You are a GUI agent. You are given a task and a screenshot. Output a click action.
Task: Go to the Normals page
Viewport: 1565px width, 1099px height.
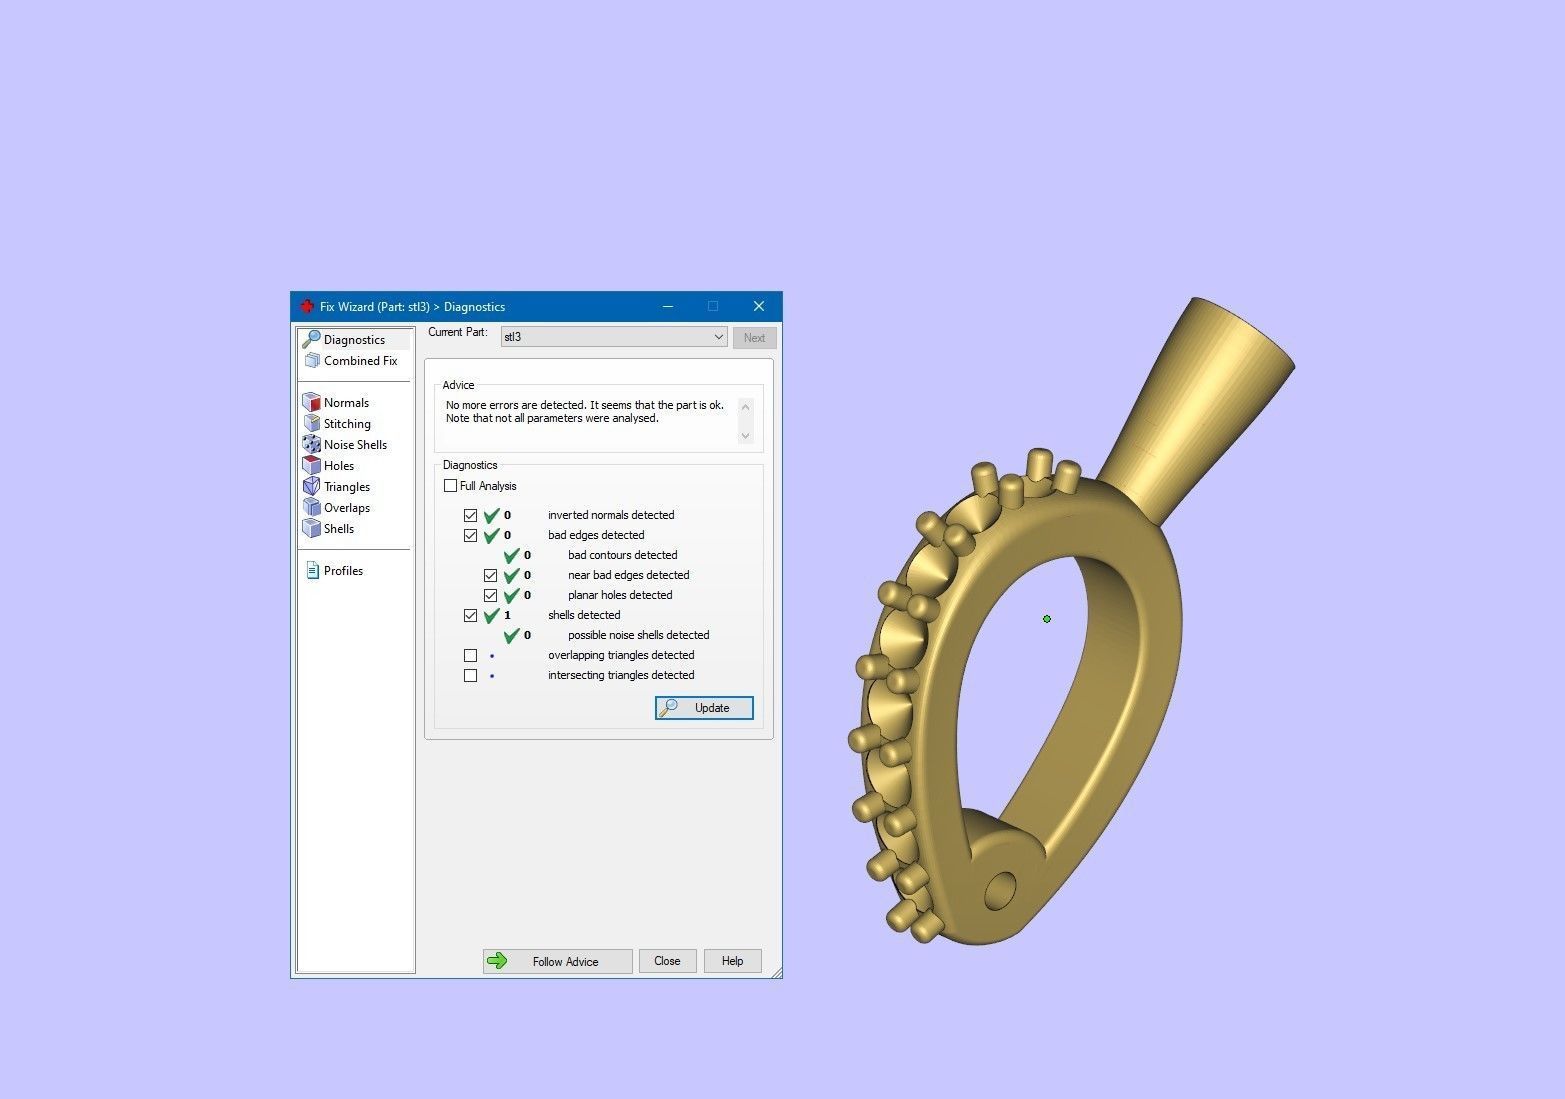346,403
